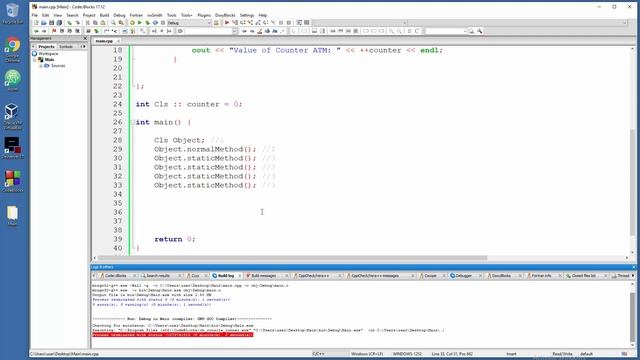The width and height of the screenshot is (640, 360).
Task: Switch to the Closed files list tab
Action: pyautogui.click(x=584, y=276)
